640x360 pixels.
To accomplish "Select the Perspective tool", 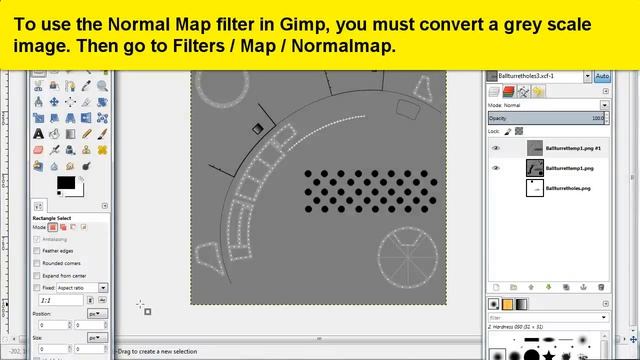I will [x=70, y=118].
